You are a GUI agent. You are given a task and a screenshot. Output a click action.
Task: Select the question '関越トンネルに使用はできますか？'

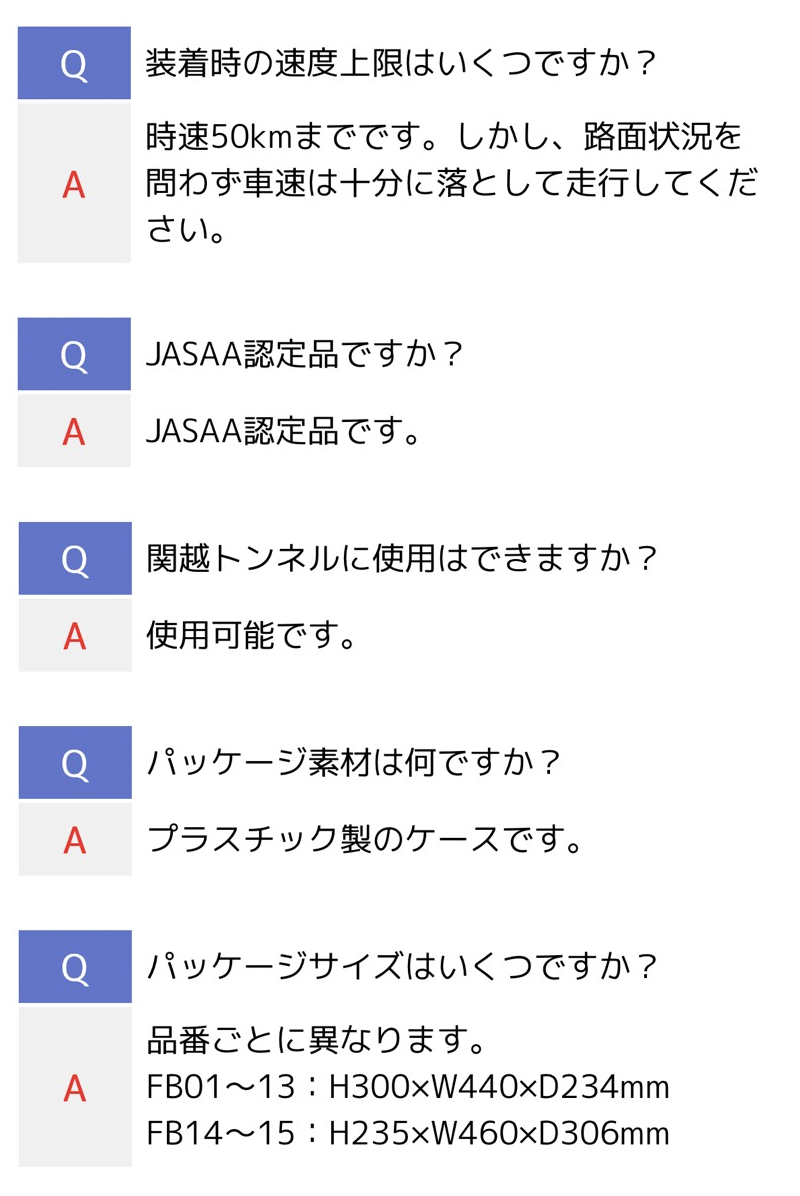point(402,558)
